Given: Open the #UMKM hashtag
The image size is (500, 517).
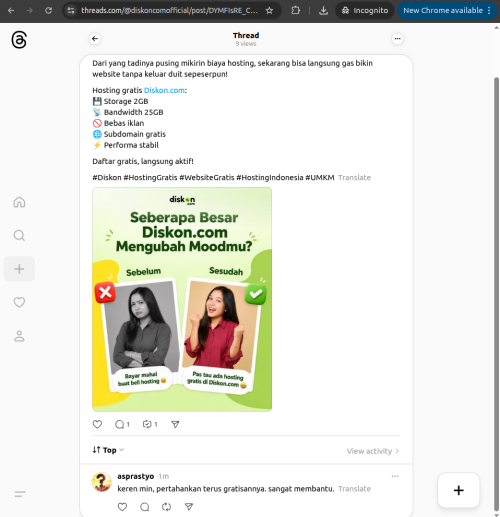Looking at the screenshot, I should click(x=320, y=178).
